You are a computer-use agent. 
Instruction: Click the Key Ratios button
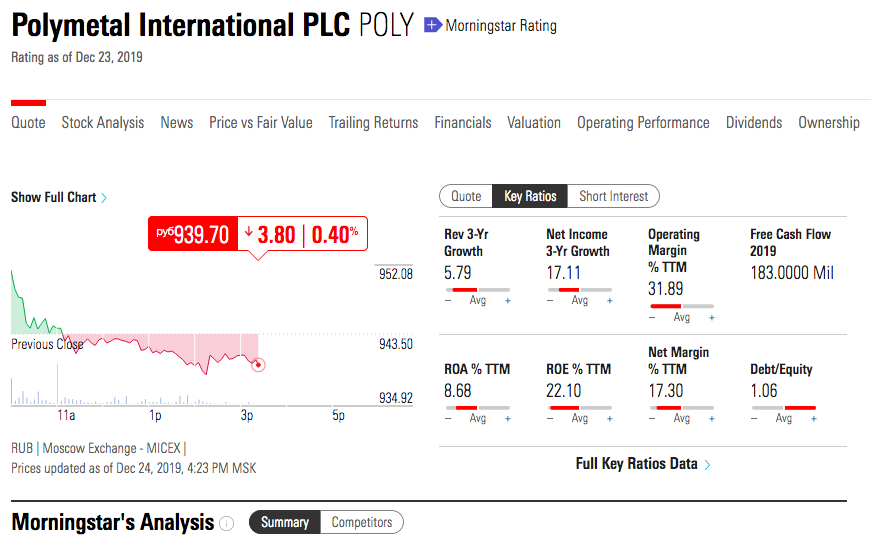(530, 196)
